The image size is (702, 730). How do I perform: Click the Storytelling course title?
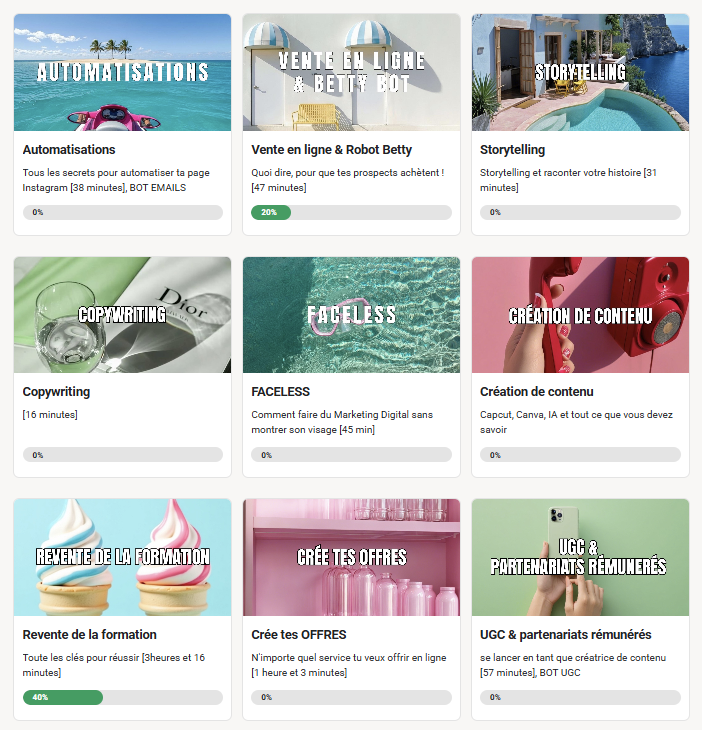tap(513, 149)
